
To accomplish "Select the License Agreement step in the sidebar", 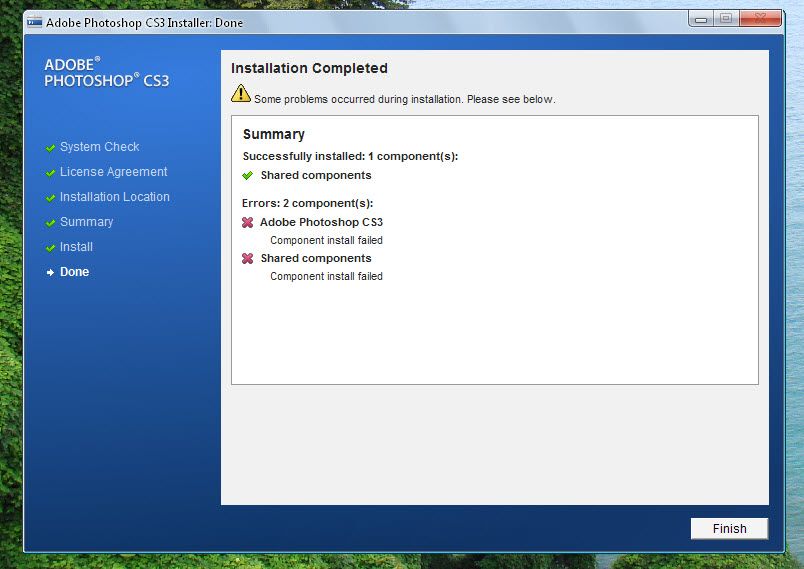I will pyautogui.click(x=113, y=172).
